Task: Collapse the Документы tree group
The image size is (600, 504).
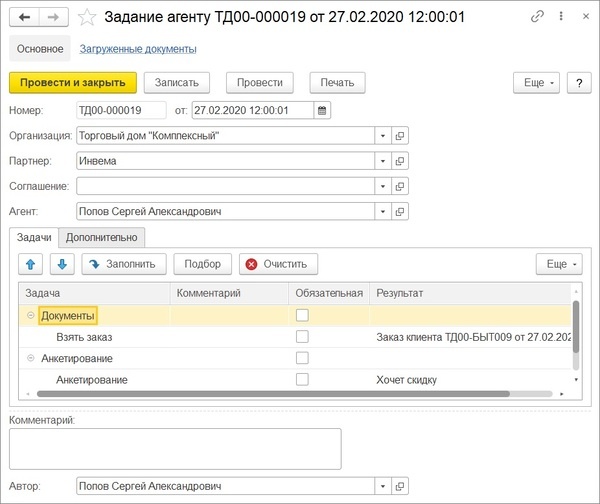Action: [31, 315]
